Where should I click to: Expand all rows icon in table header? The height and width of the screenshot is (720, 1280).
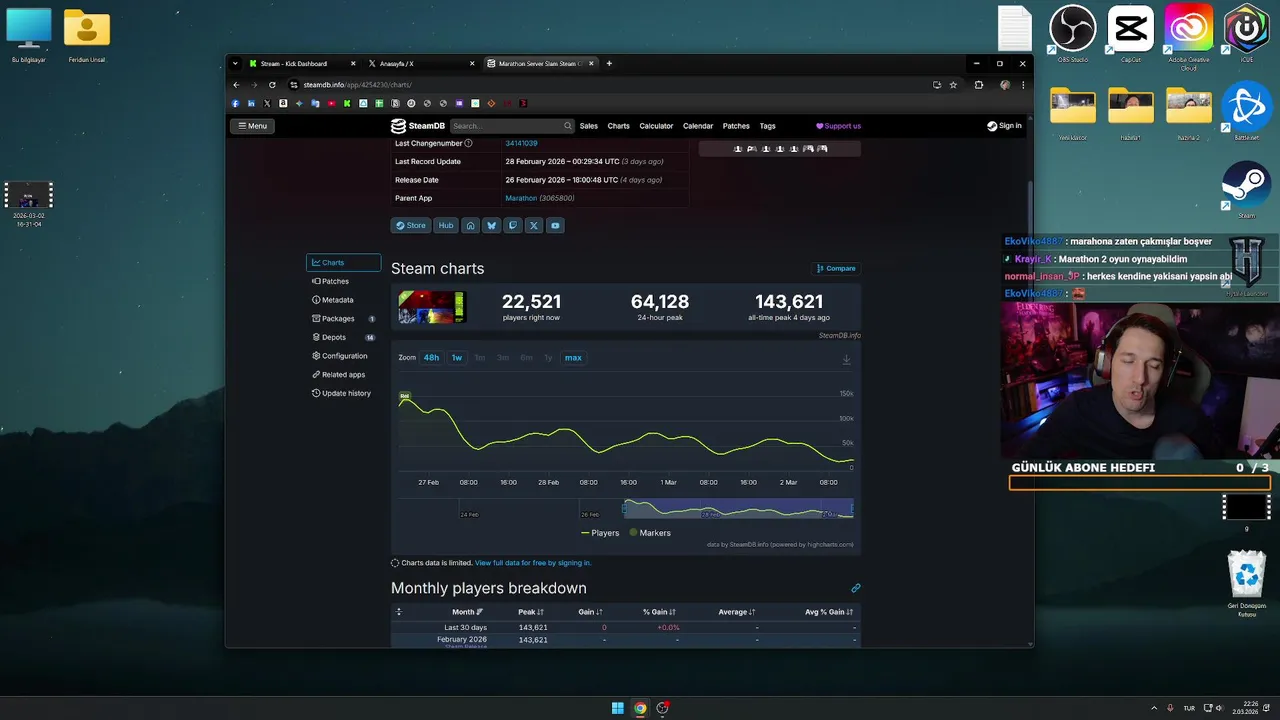coord(398,612)
